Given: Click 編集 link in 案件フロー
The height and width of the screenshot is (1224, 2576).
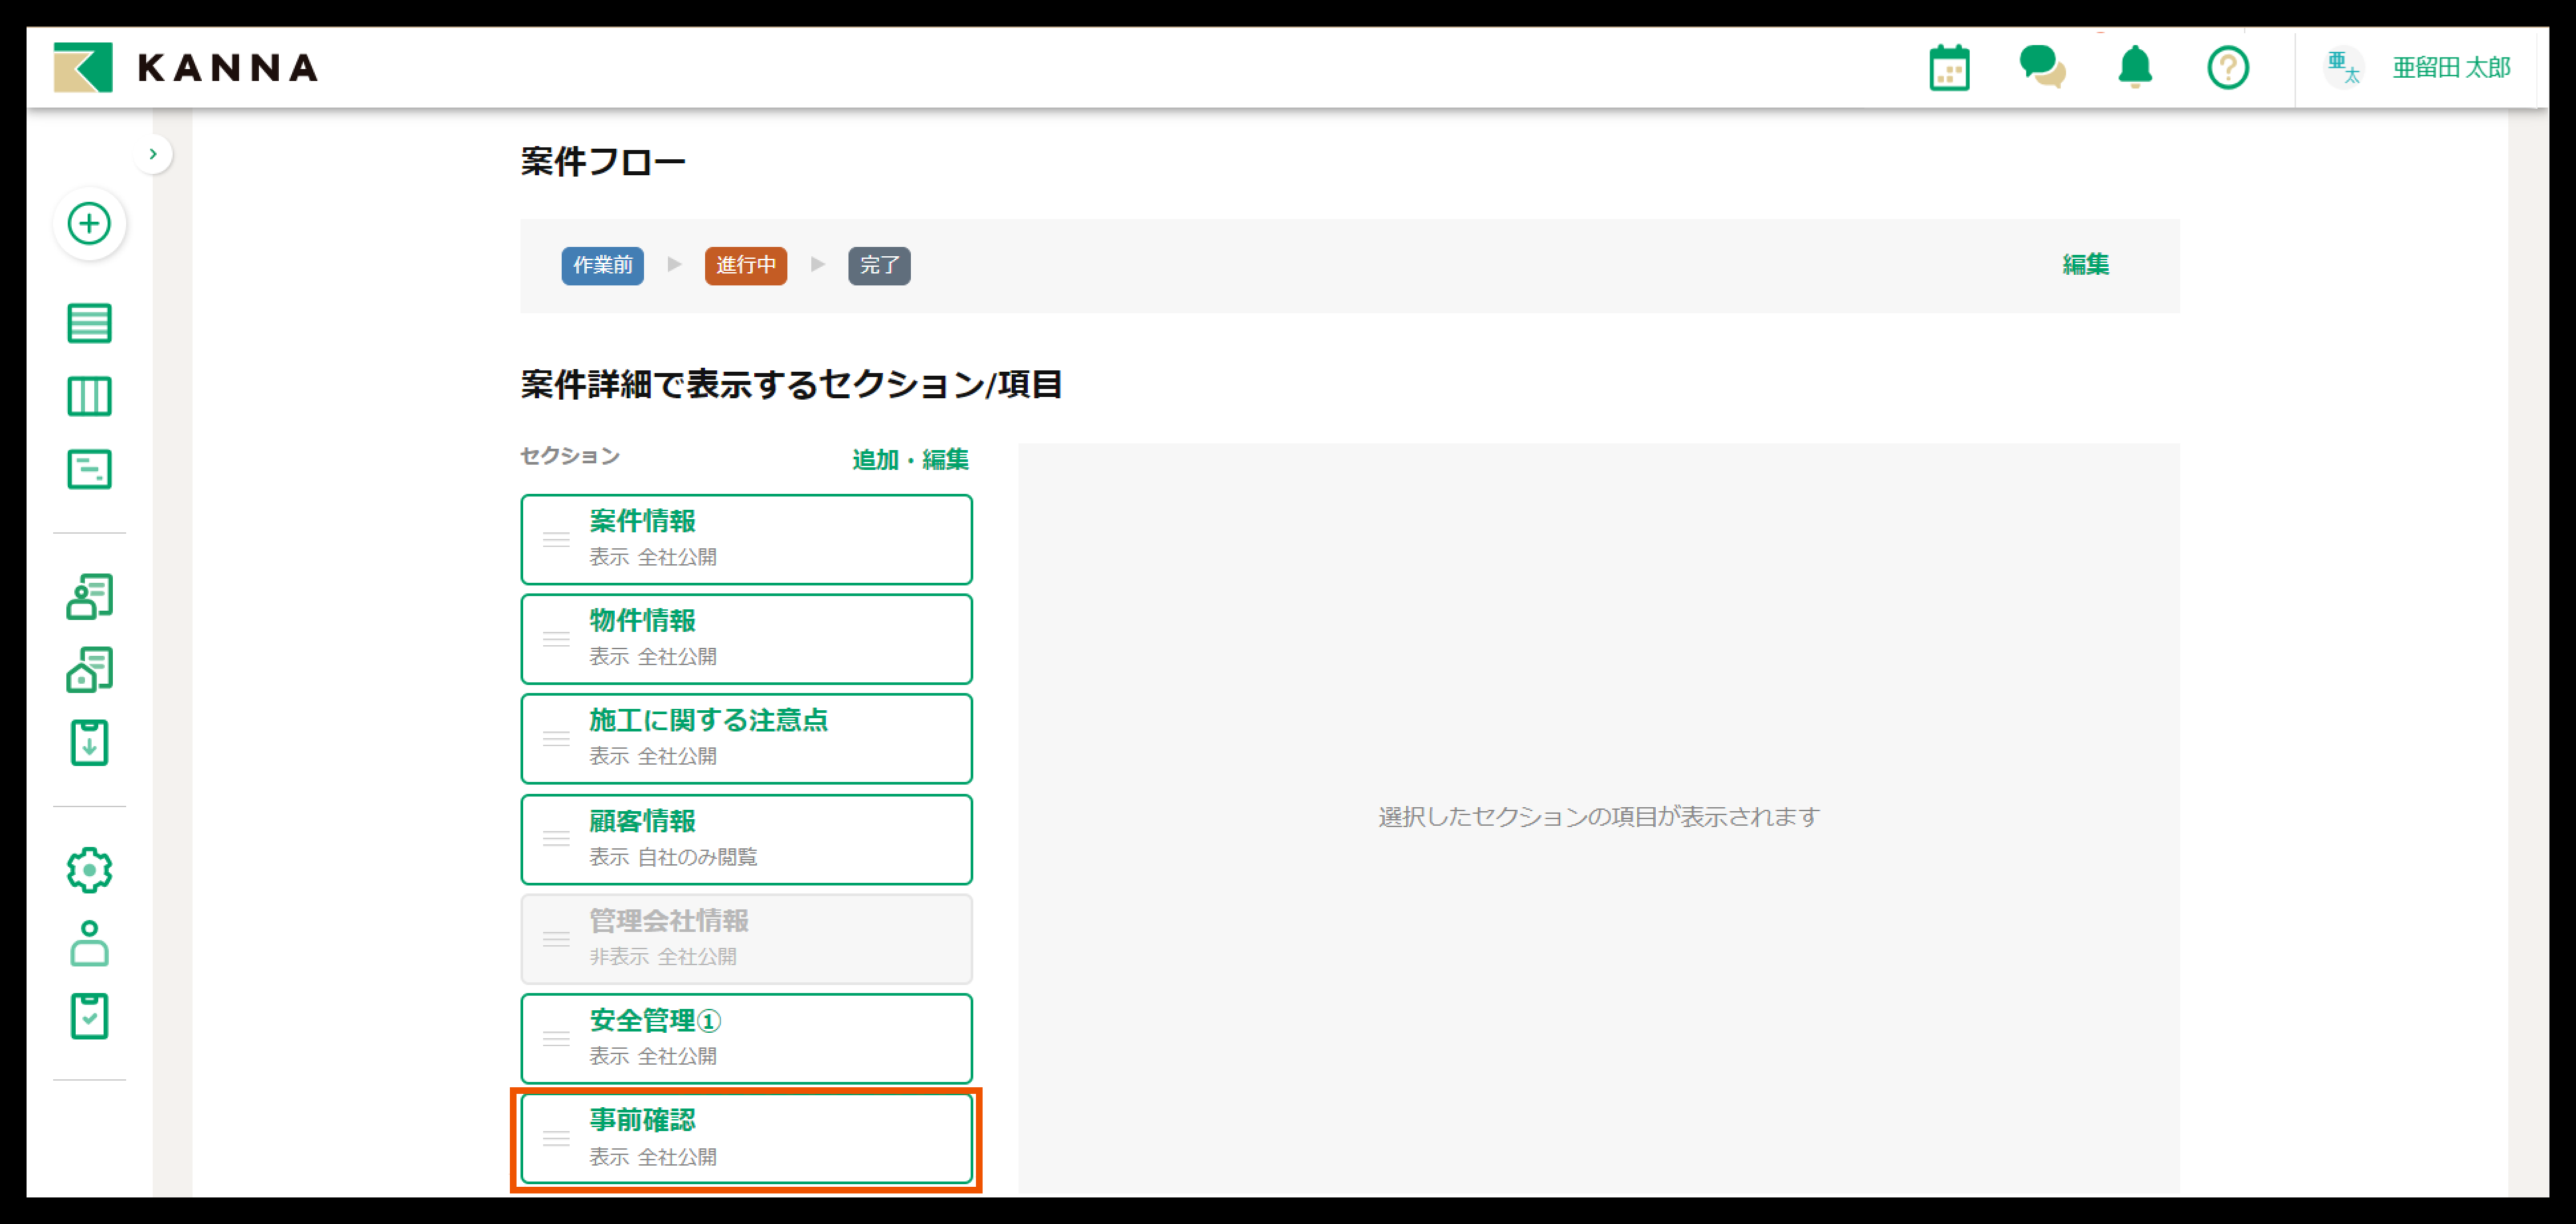Looking at the screenshot, I should (2086, 265).
